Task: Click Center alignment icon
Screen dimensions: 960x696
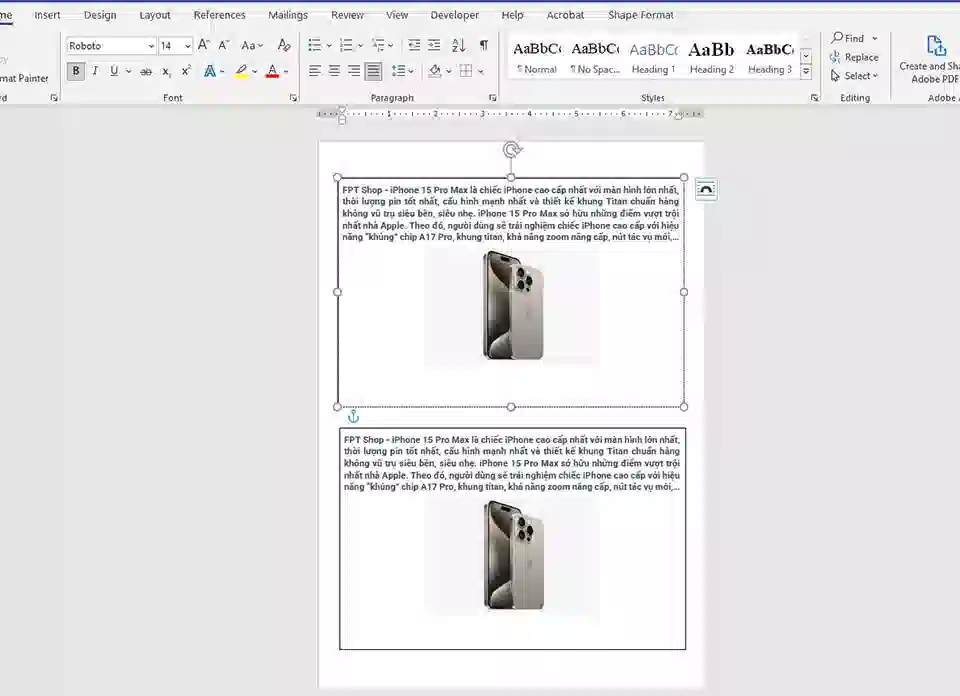Action: point(334,71)
